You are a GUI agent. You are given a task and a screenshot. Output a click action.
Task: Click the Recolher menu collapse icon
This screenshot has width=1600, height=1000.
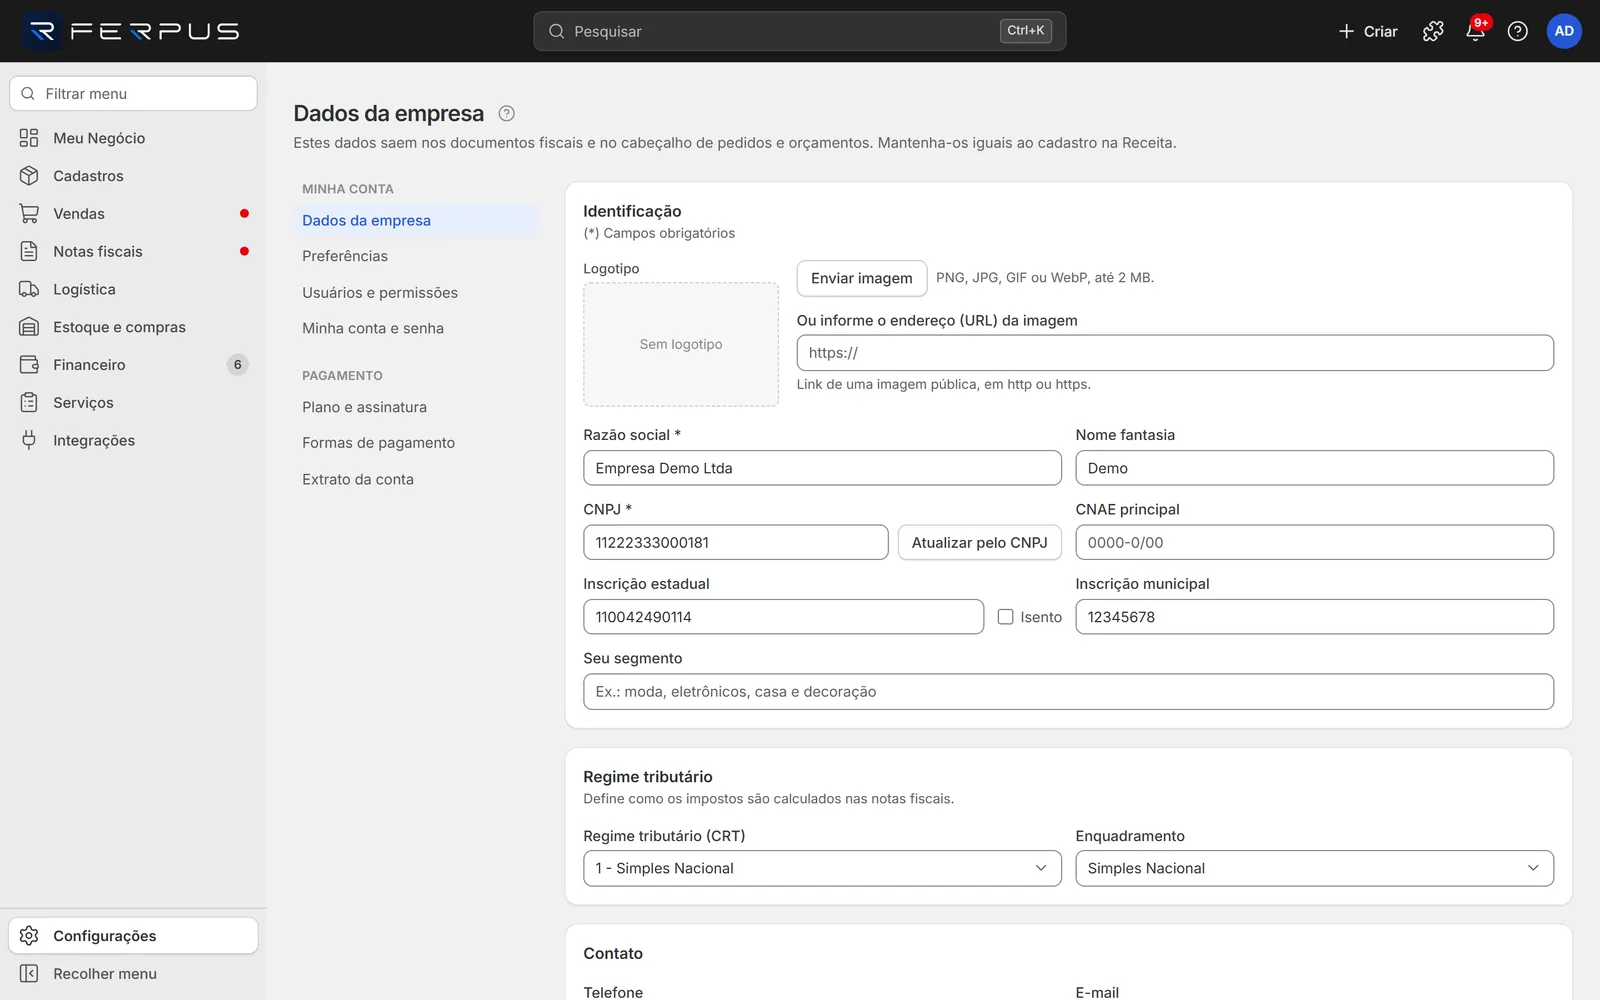click(29, 974)
